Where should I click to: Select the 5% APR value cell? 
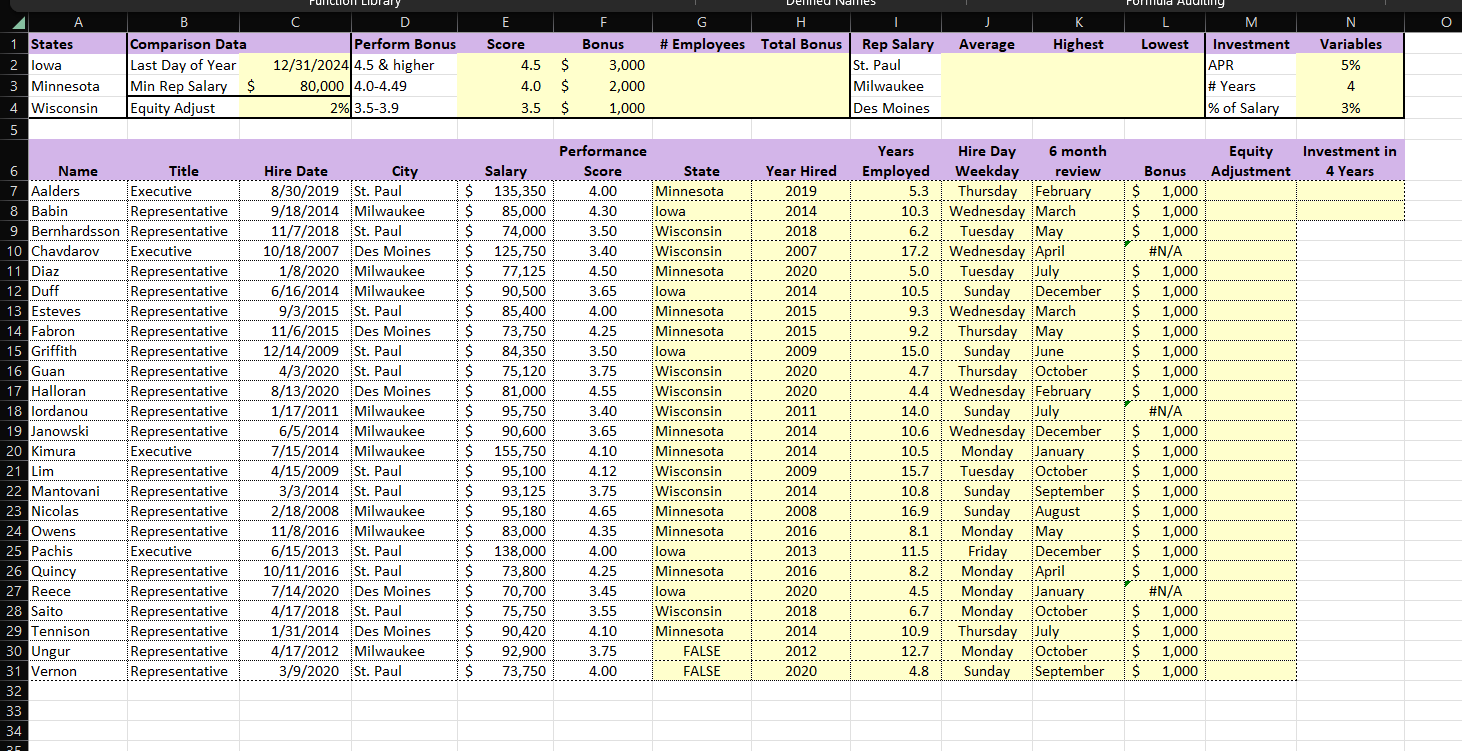coord(1350,65)
